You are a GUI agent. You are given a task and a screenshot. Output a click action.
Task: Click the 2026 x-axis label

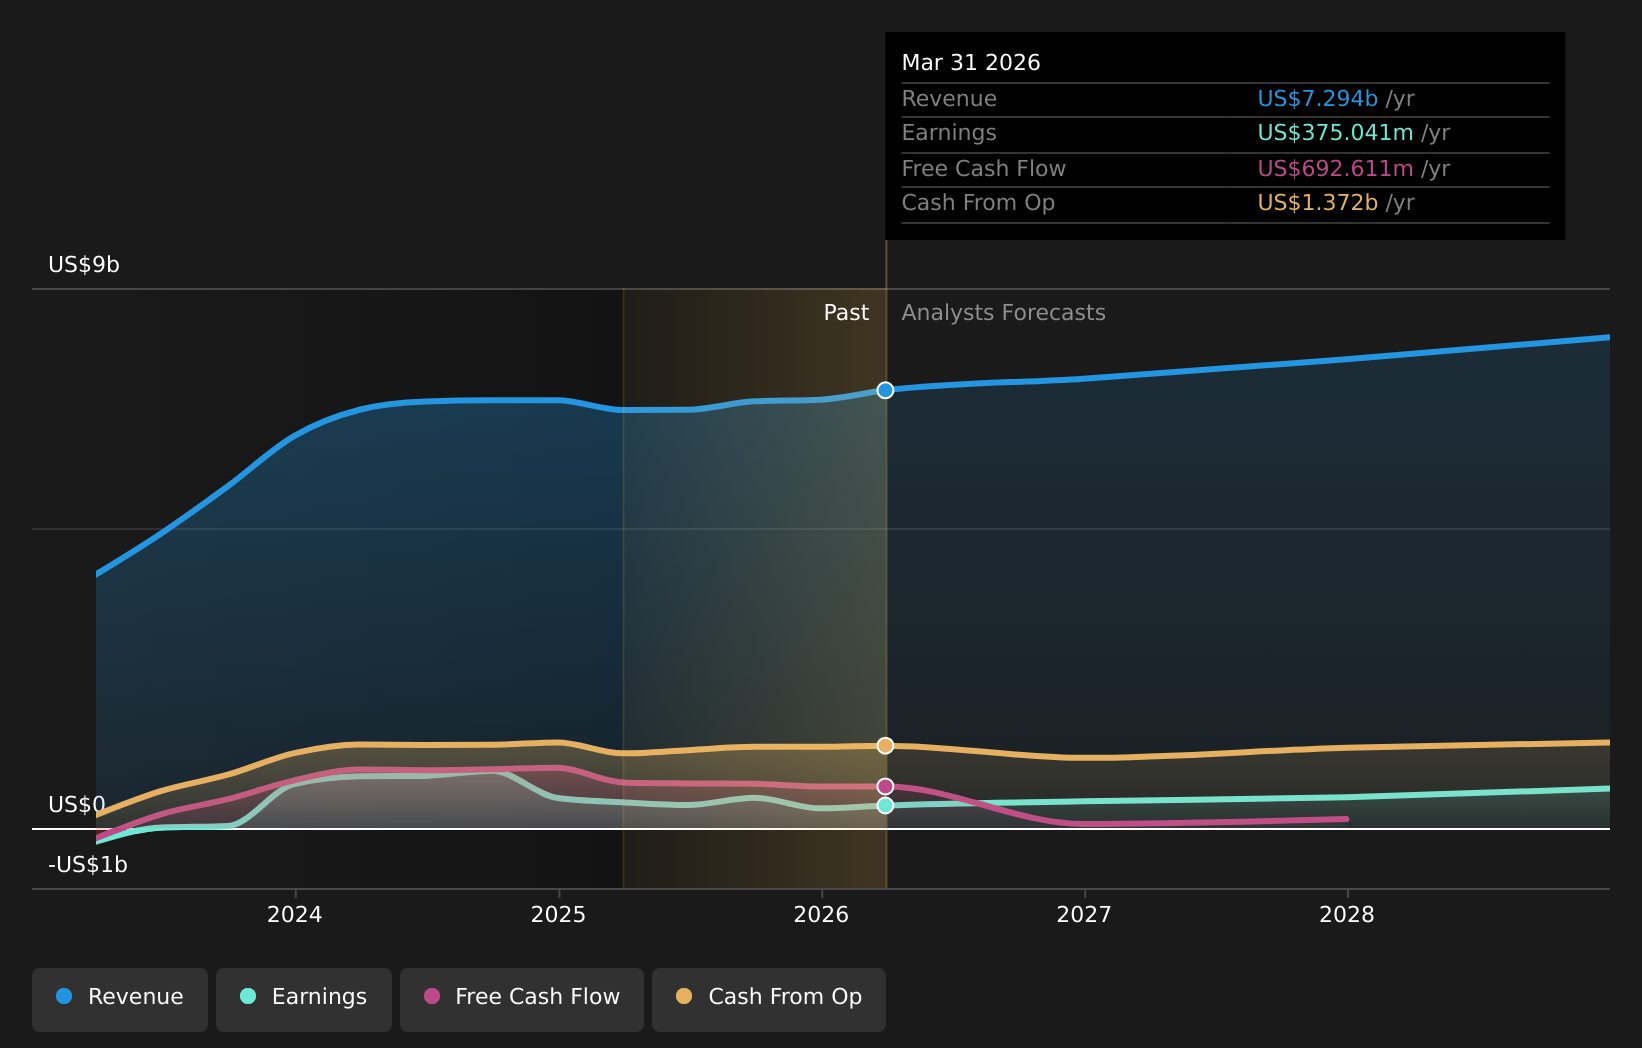pyautogui.click(x=821, y=915)
